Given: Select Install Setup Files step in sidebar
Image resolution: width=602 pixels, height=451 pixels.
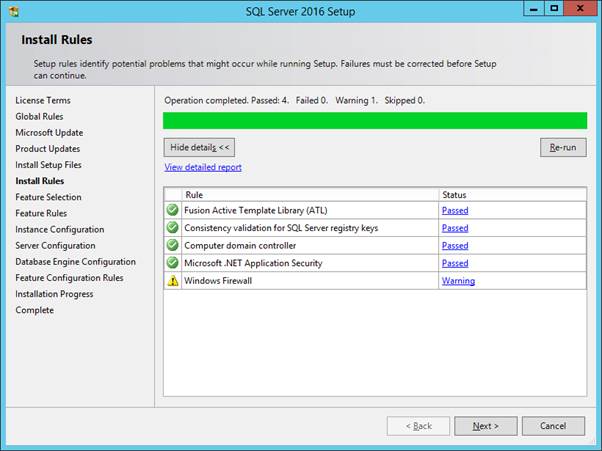Looking at the screenshot, I should [x=48, y=165].
